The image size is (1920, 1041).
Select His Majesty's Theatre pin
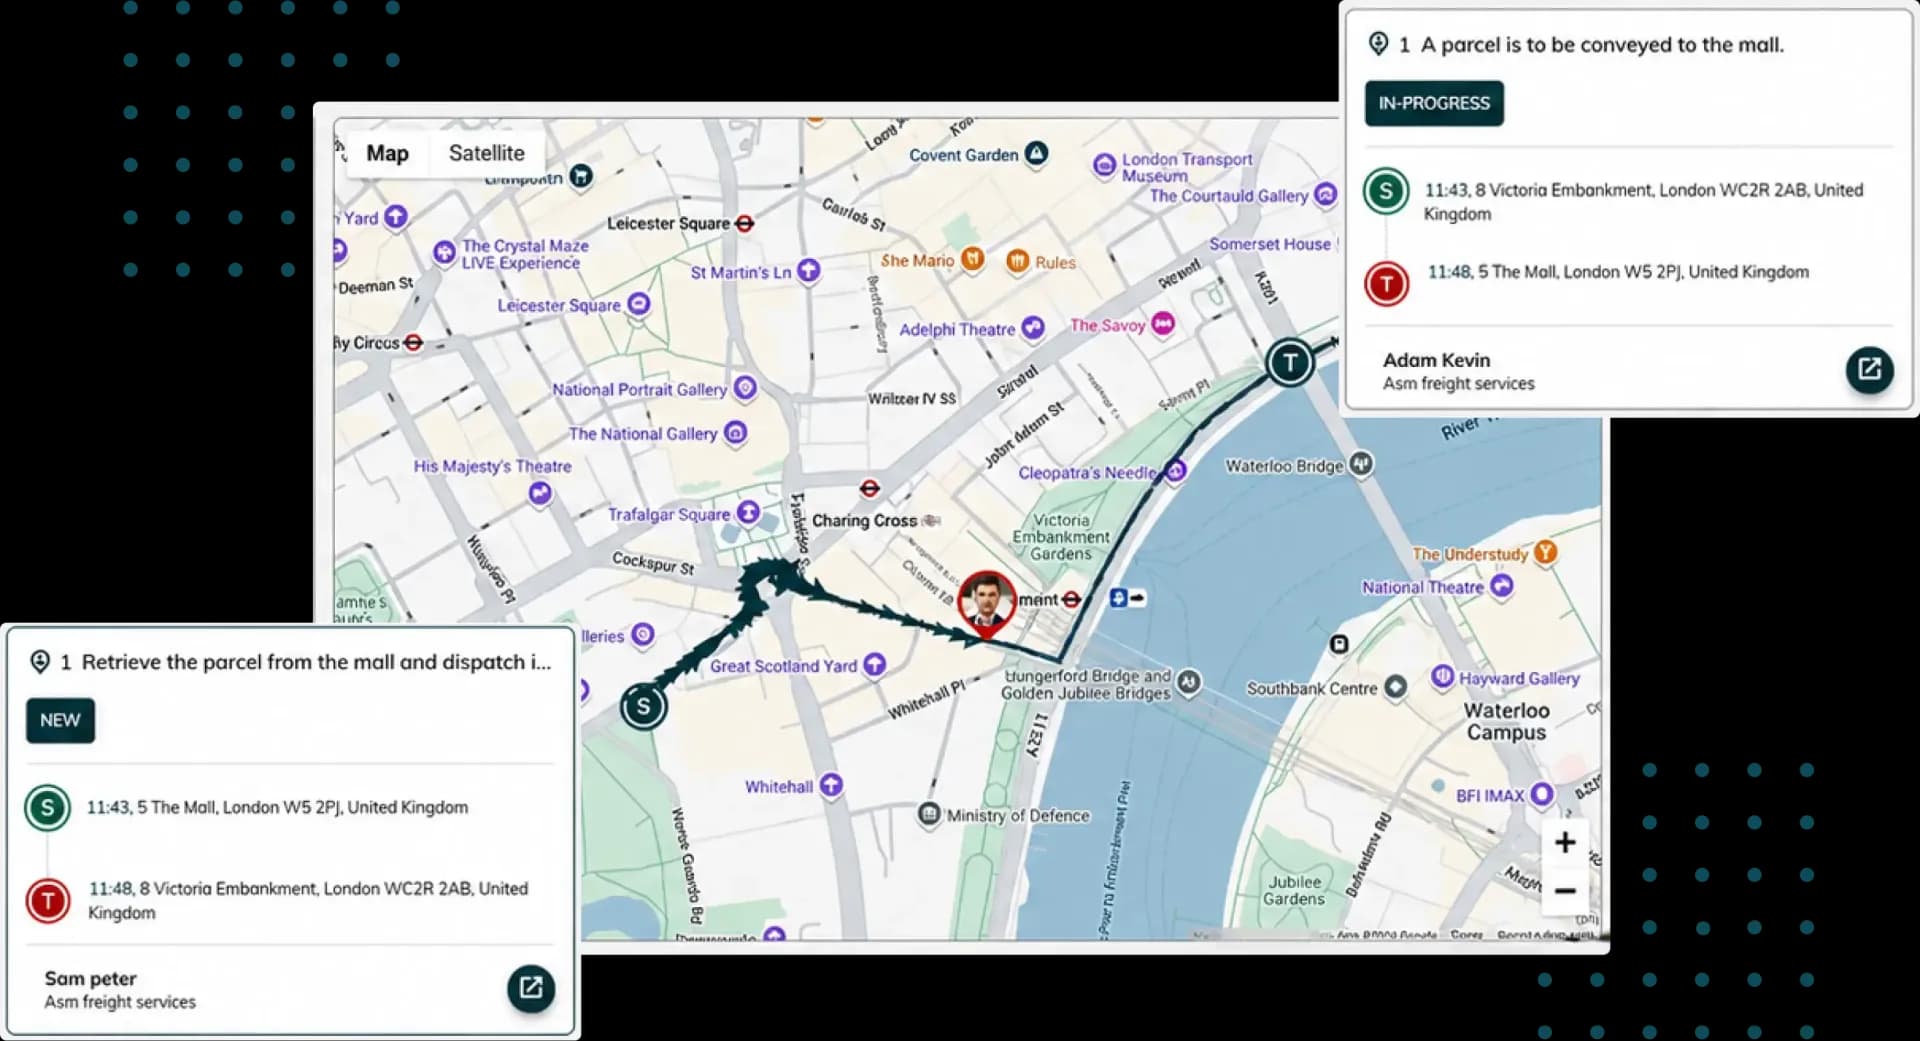click(x=540, y=493)
